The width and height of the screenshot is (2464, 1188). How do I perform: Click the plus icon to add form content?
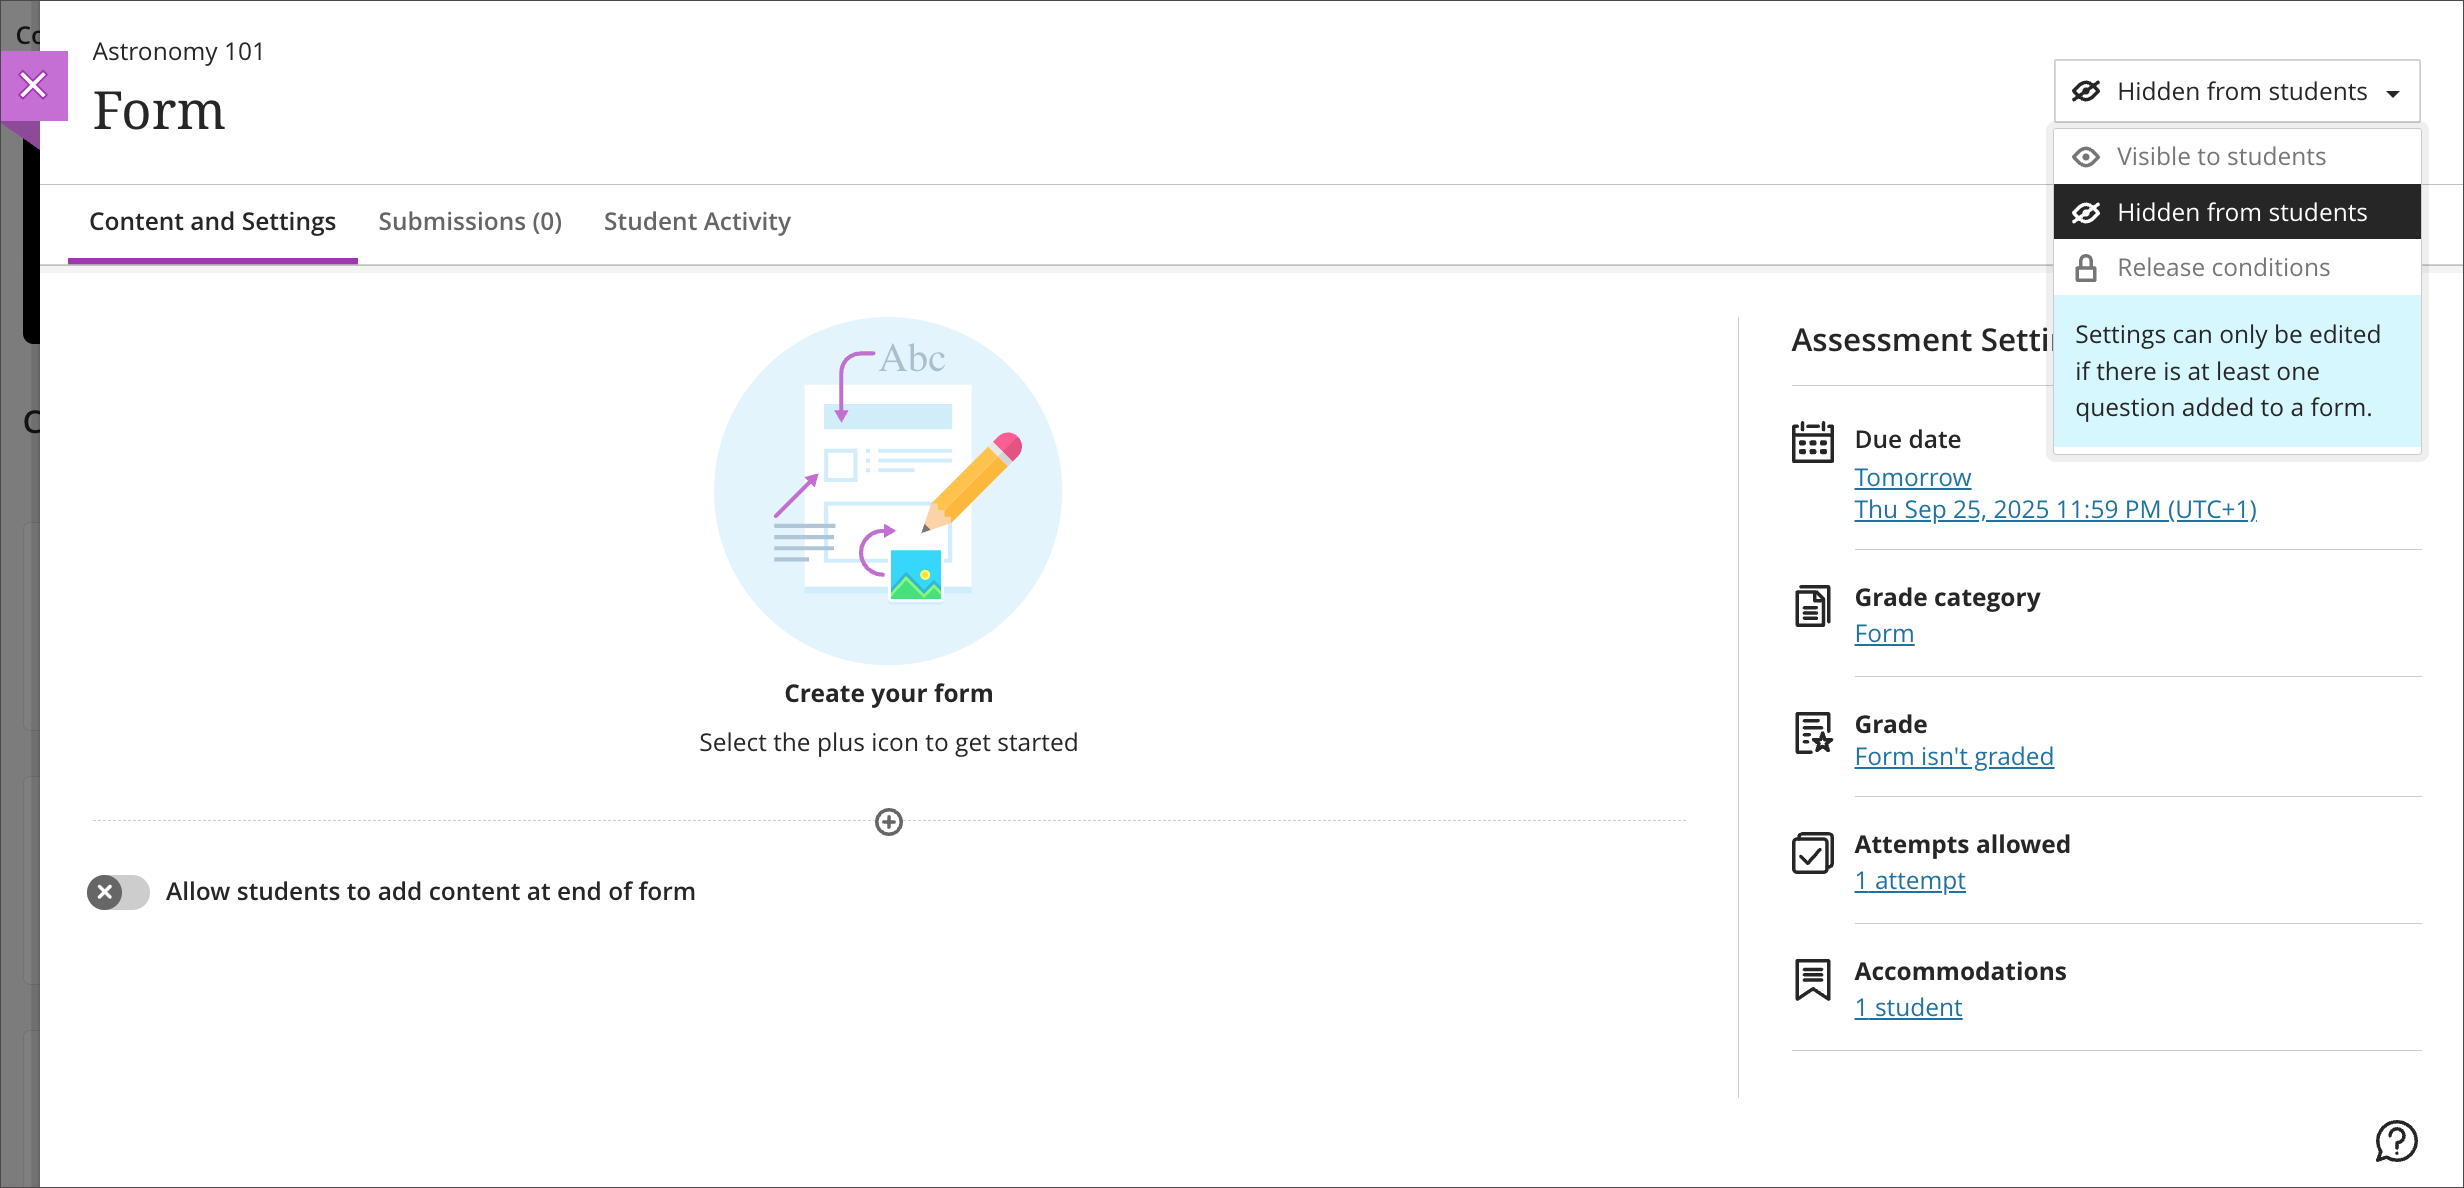888,822
